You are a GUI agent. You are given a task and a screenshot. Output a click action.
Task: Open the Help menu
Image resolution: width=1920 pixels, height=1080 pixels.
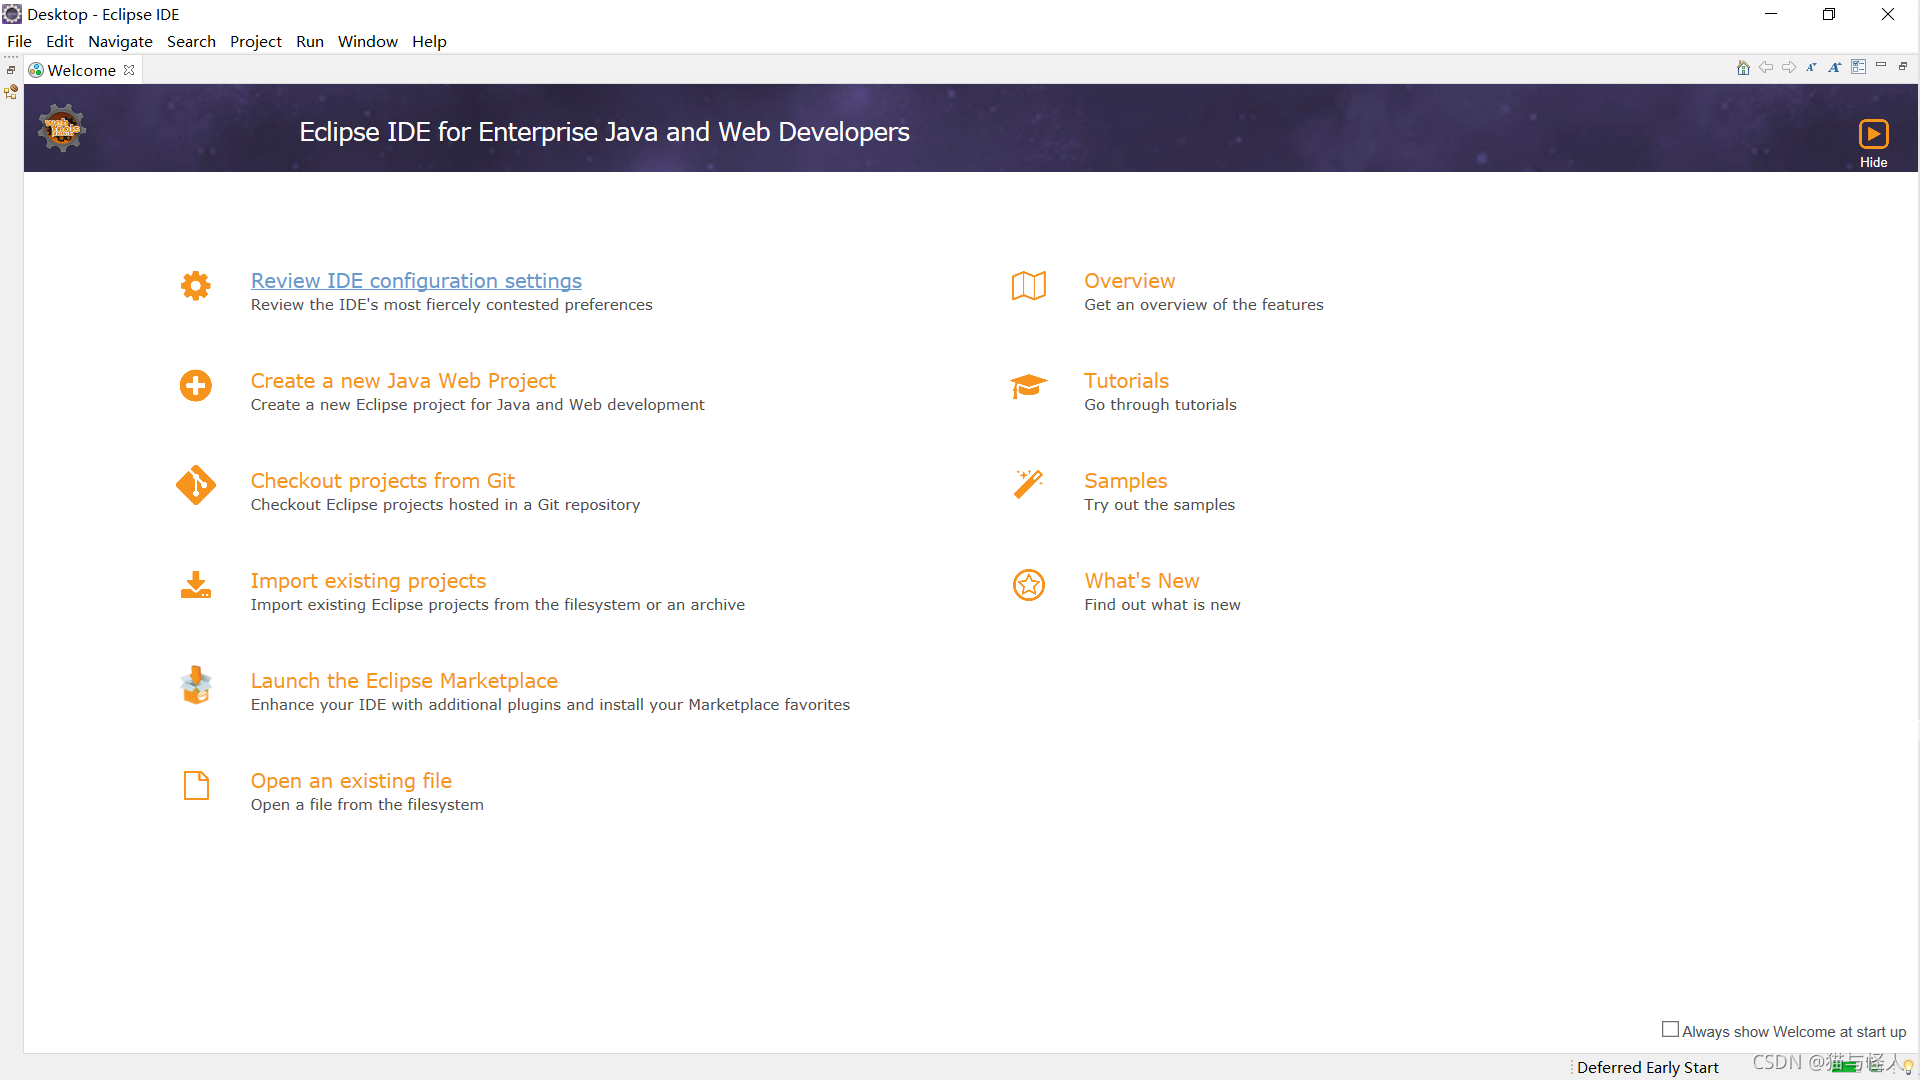(x=429, y=41)
